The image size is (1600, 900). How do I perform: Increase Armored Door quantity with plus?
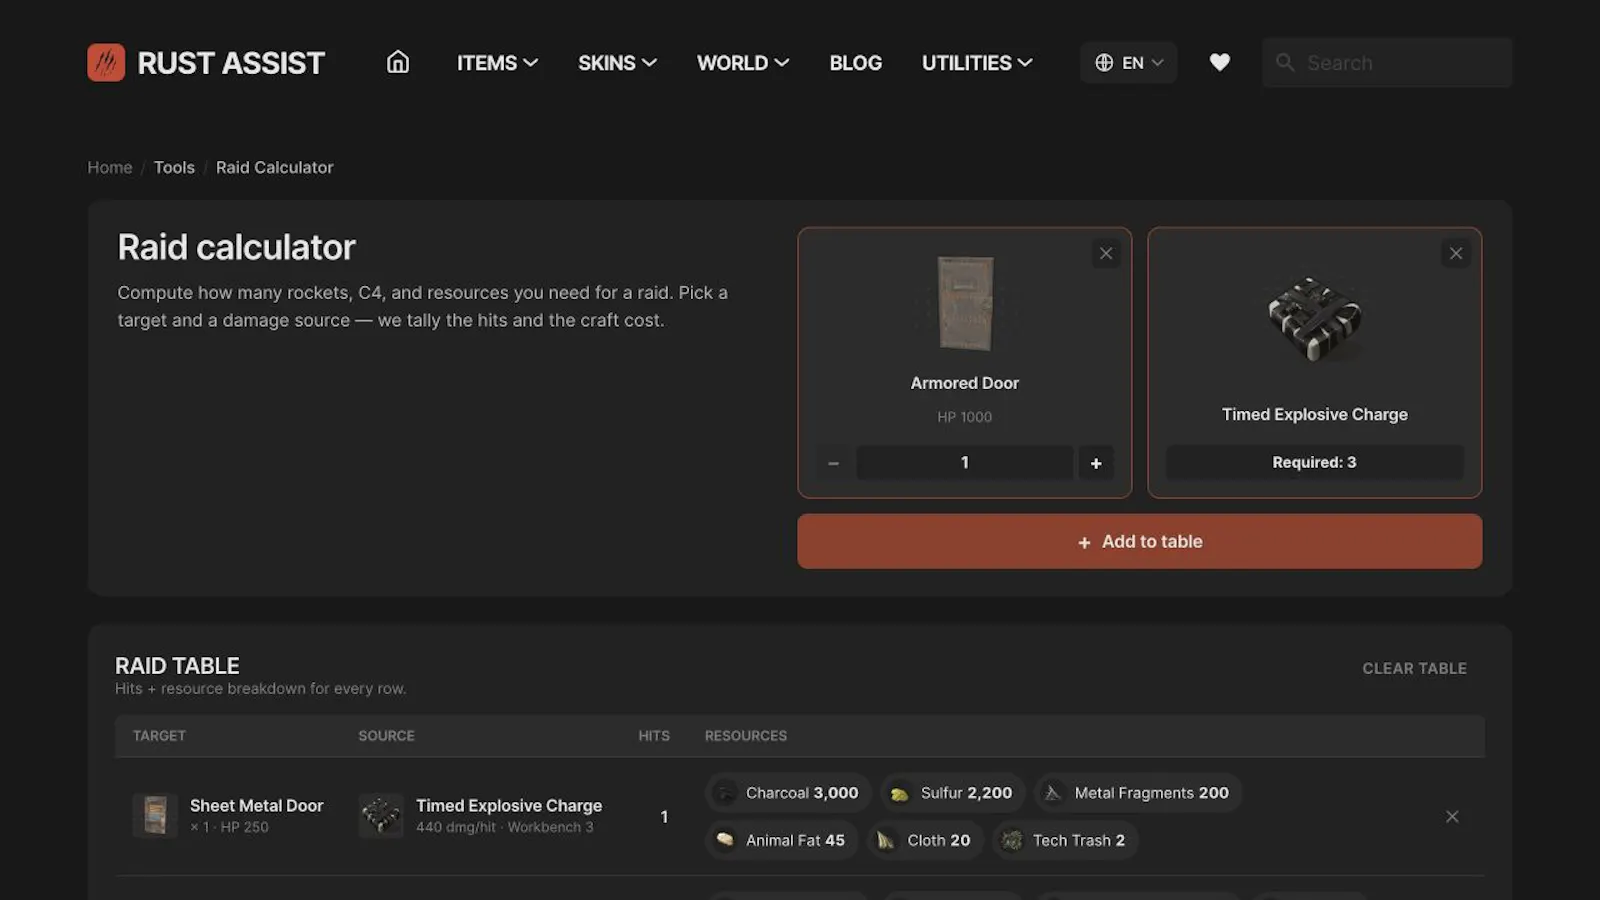tap(1096, 463)
